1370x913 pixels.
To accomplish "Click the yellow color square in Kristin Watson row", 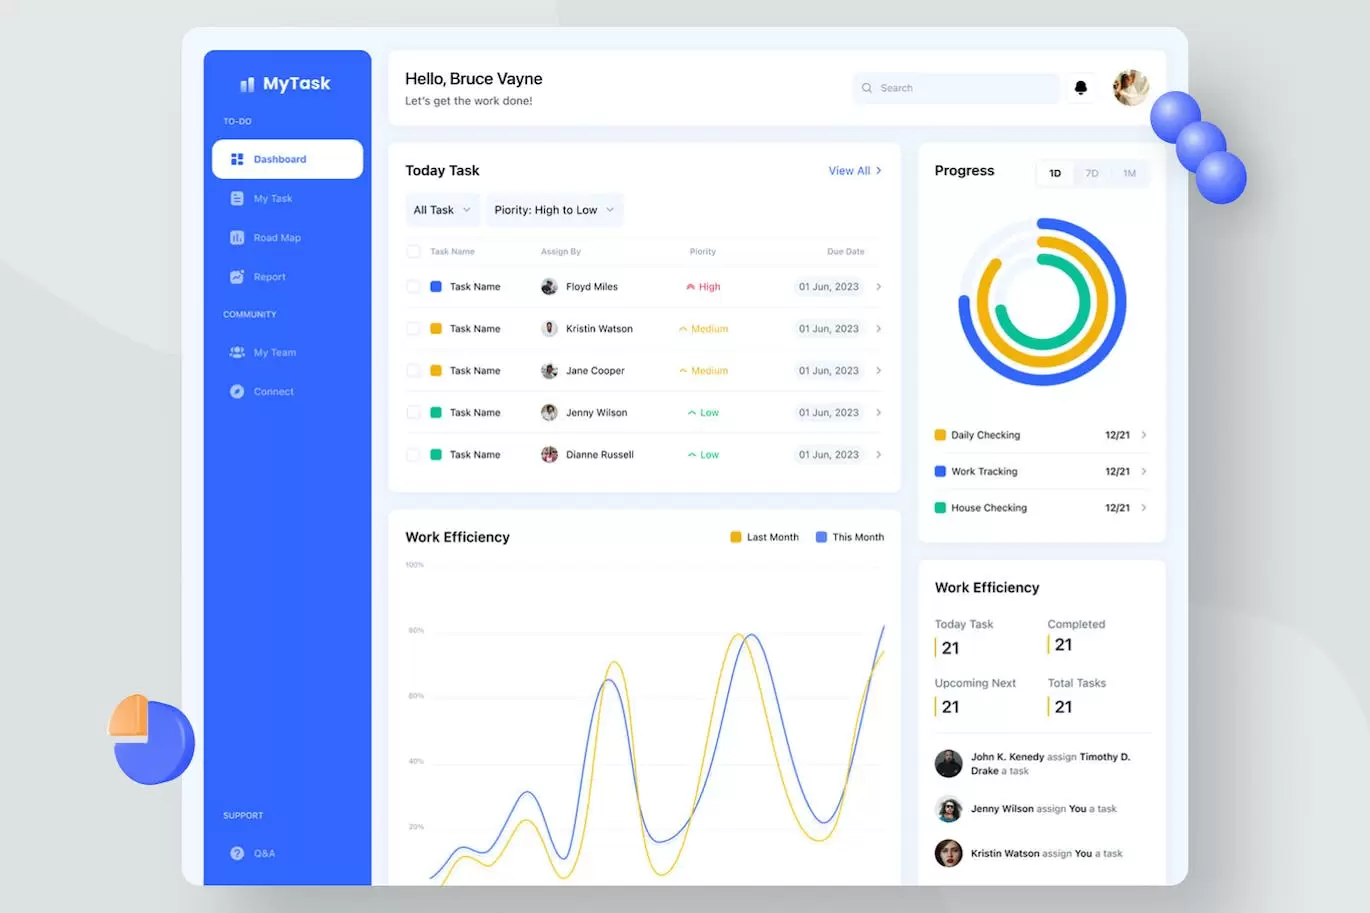I will (436, 329).
